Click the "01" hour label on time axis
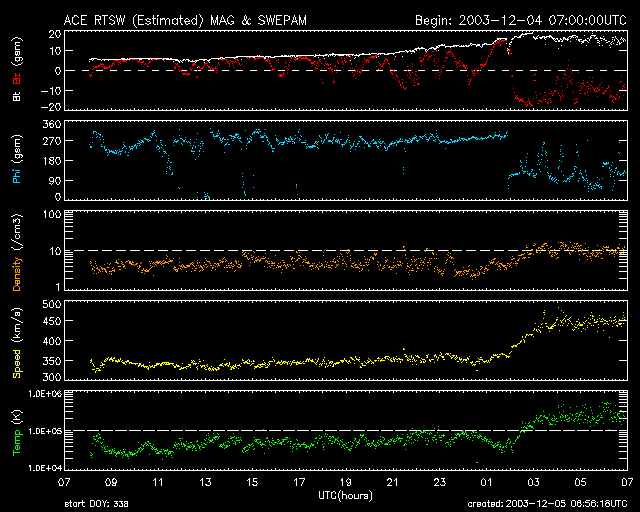The image size is (640, 512). point(487,483)
